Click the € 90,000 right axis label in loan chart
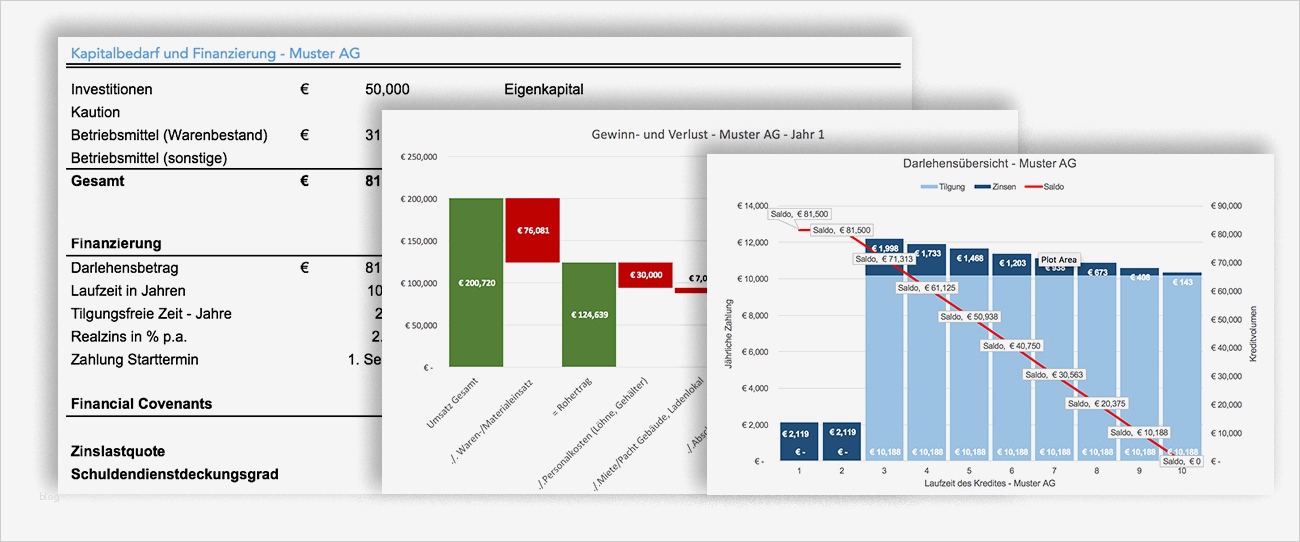Viewport: 1300px width, 542px height. [x=1226, y=205]
